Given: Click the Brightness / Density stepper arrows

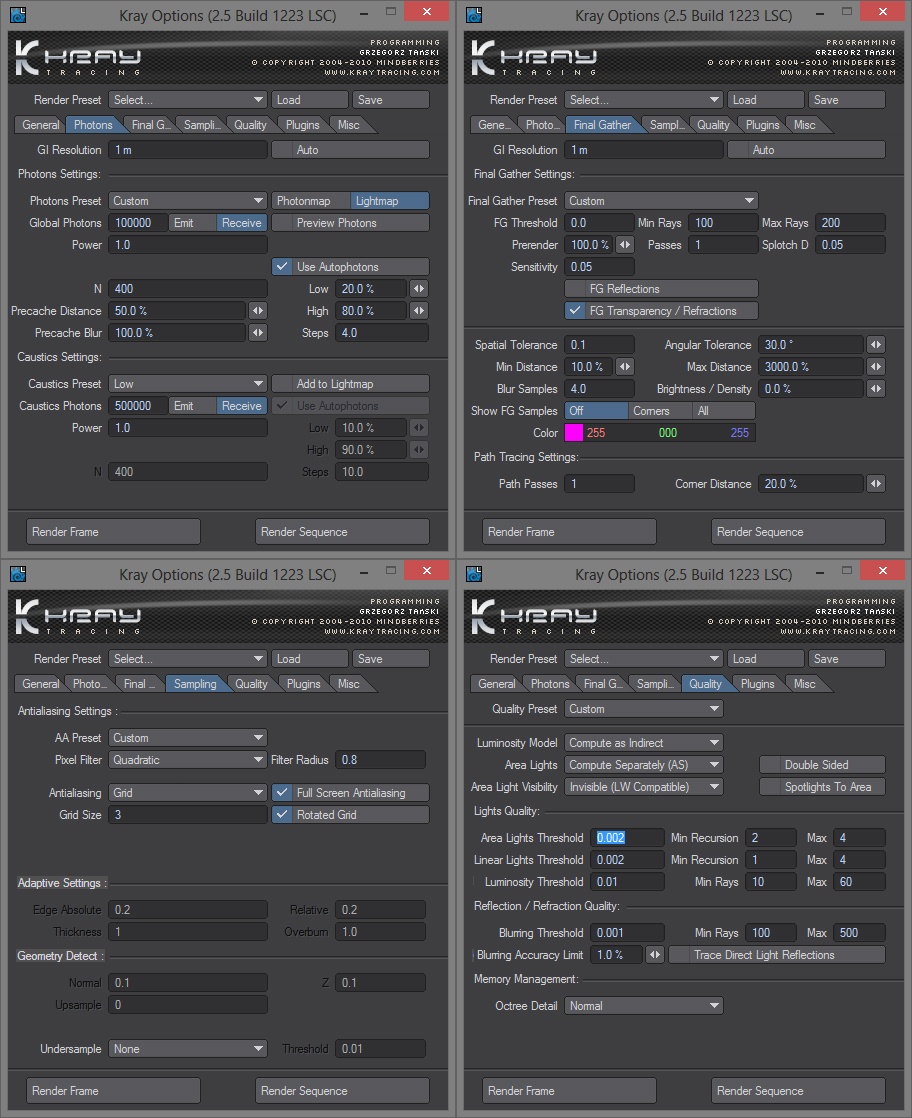Looking at the screenshot, I should click(x=875, y=389).
